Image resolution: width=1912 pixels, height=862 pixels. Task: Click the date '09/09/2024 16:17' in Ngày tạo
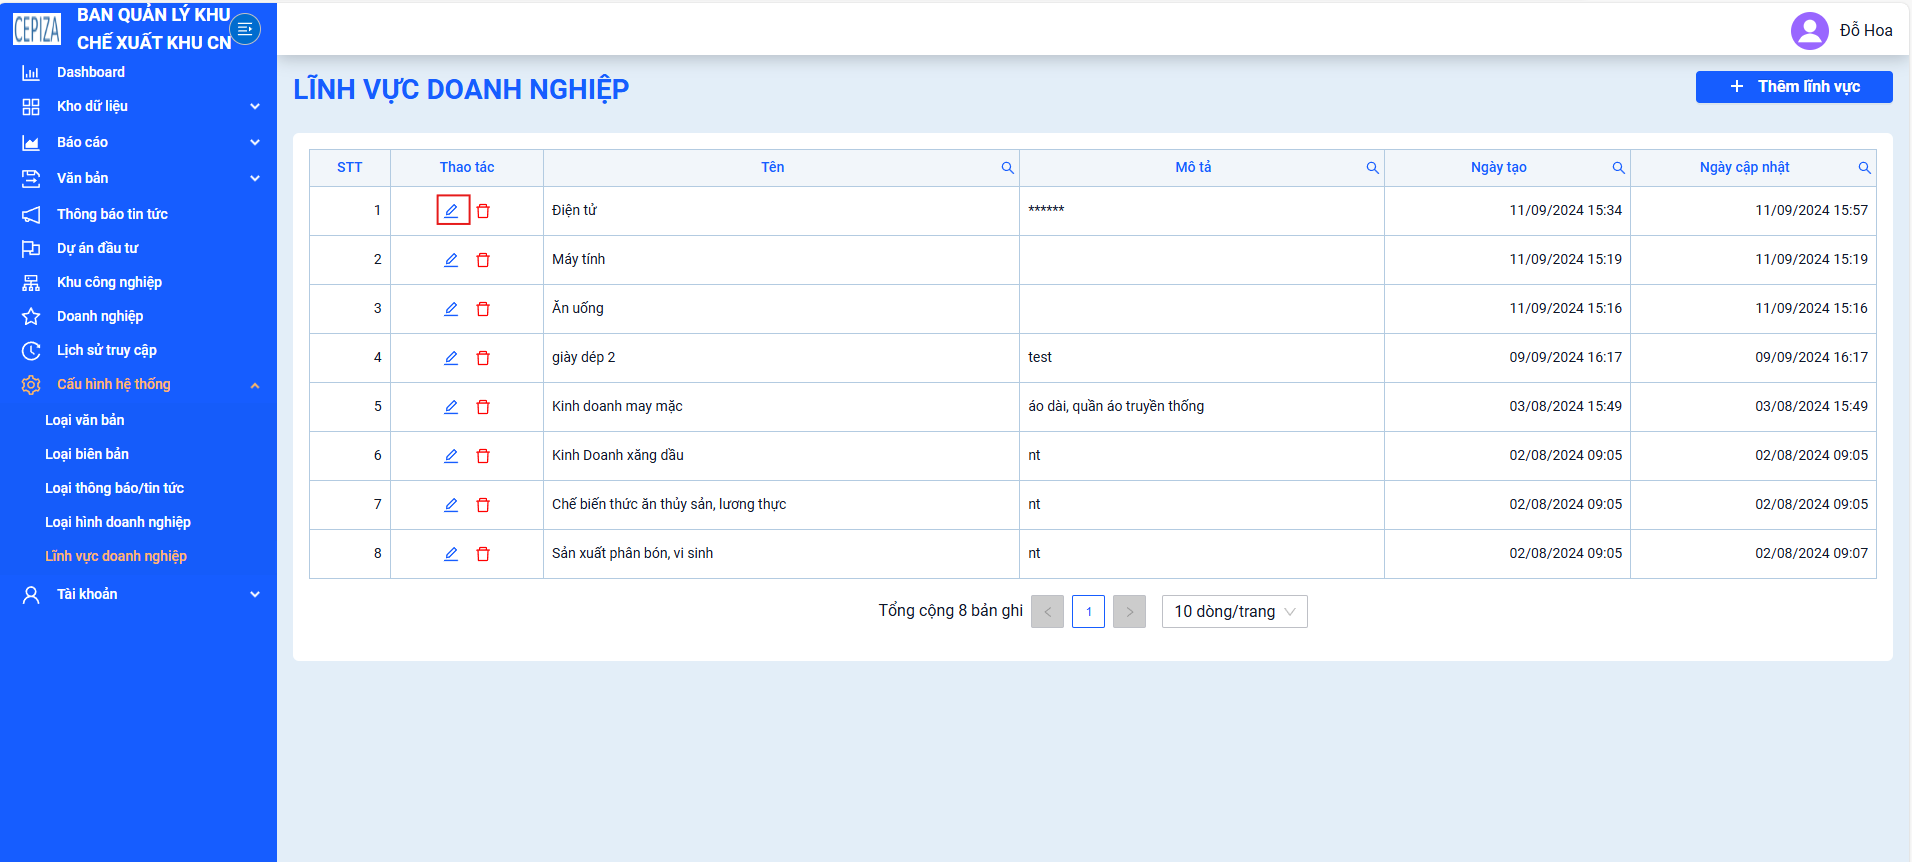pyautogui.click(x=1566, y=357)
